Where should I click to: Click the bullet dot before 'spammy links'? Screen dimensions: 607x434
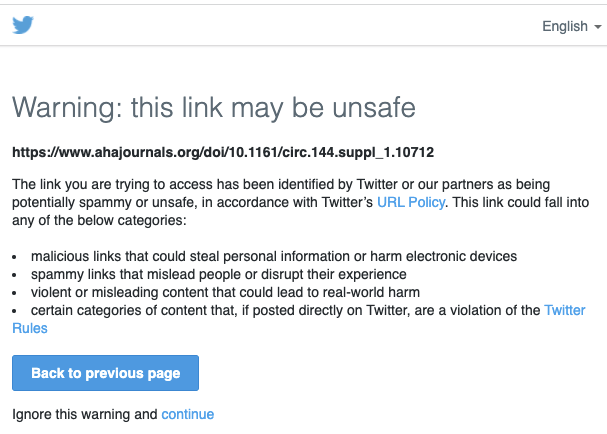15,276
